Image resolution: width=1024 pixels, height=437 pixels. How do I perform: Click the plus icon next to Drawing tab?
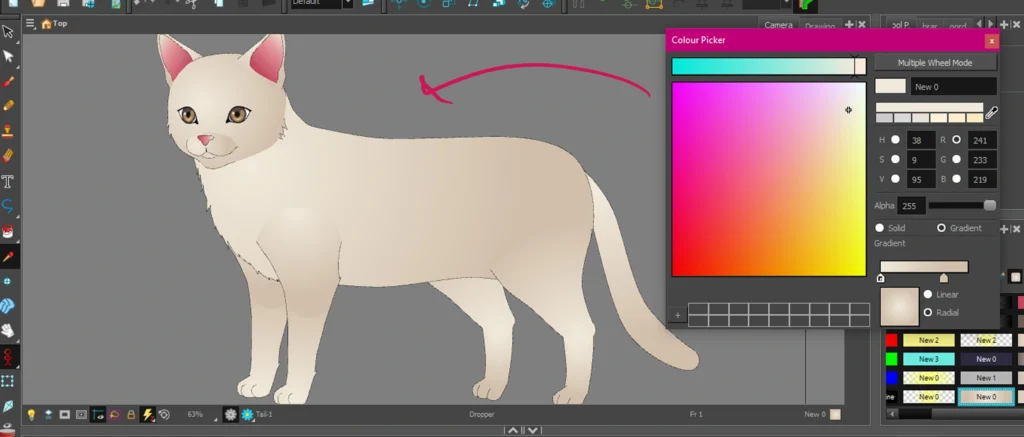(x=849, y=25)
